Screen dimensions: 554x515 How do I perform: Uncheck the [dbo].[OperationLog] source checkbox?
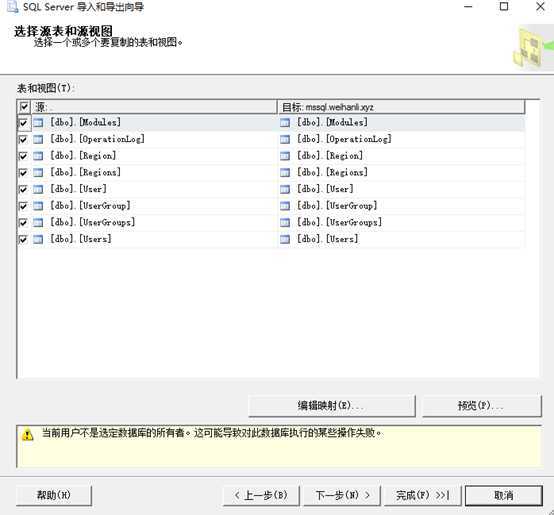(x=23, y=139)
